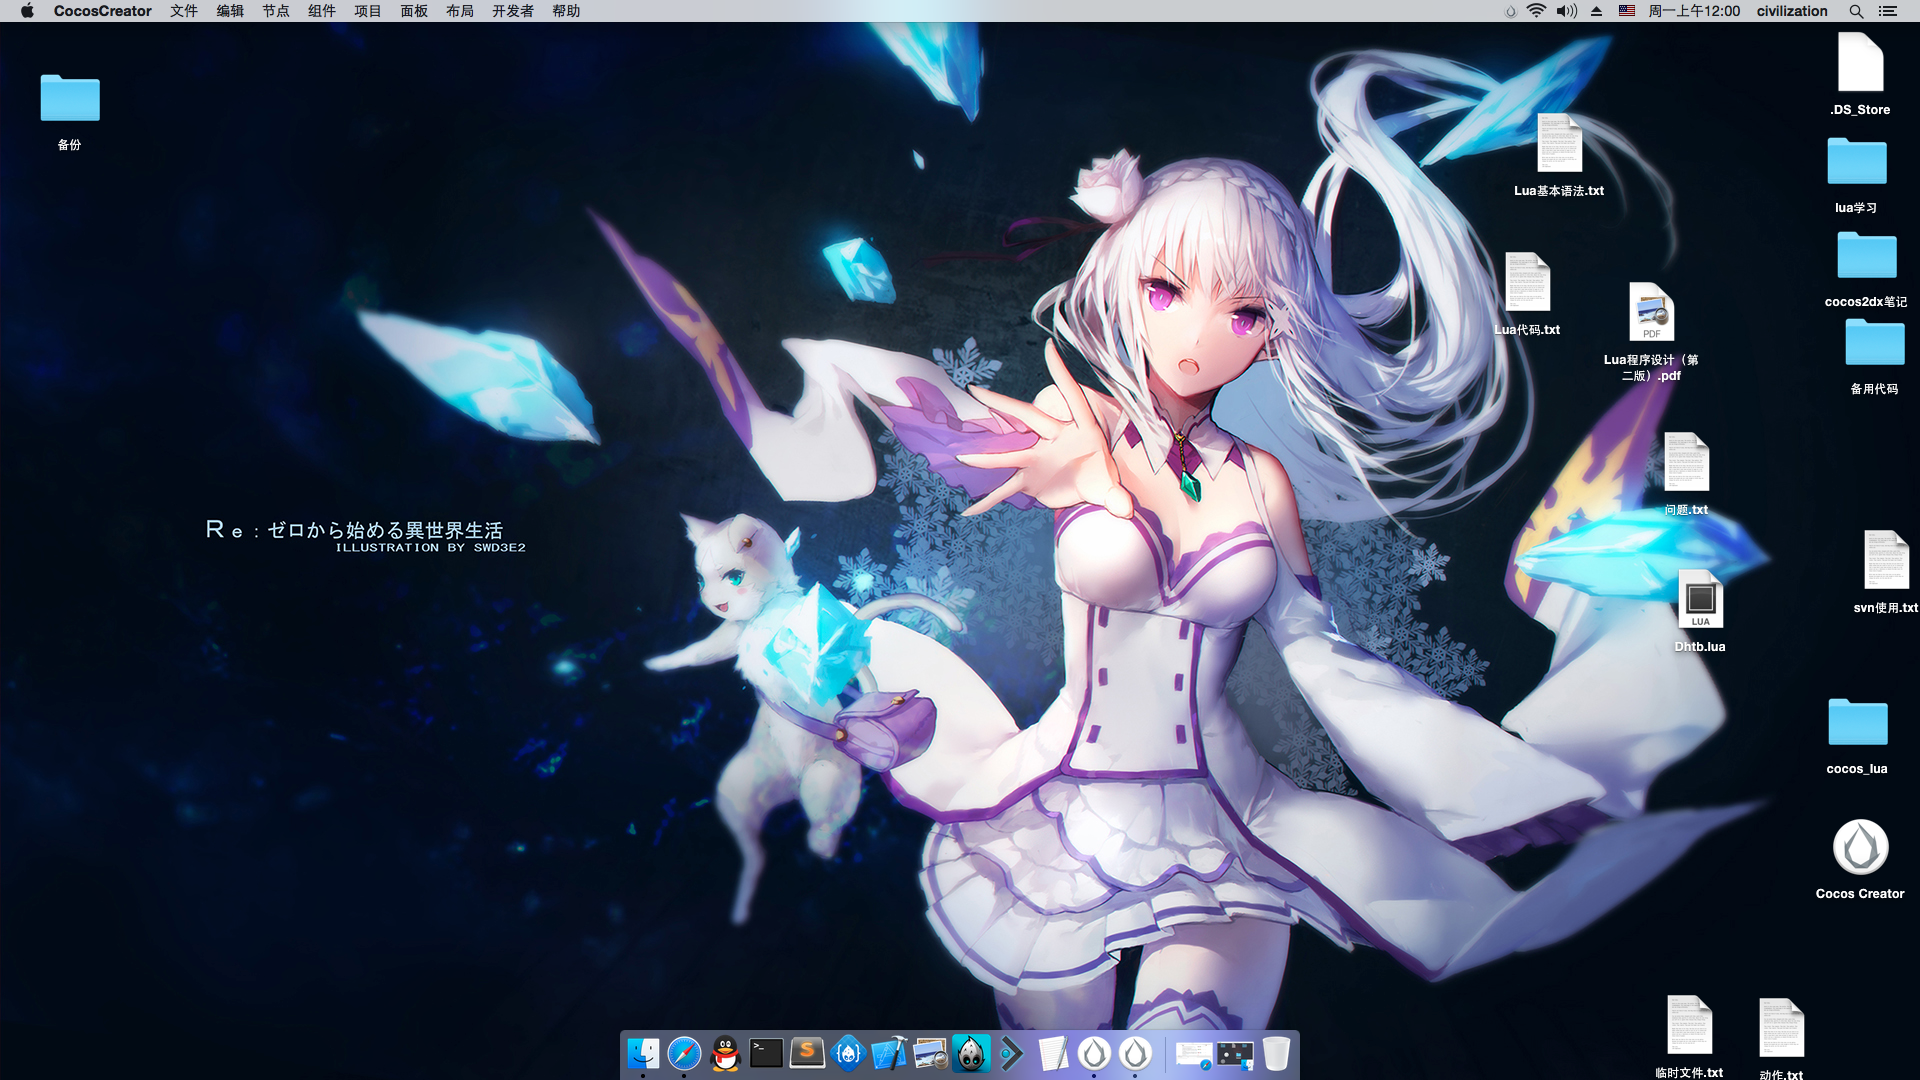Image resolution: width=1920 pixels, height=1080 pixels.
Task: Open the 文件 menu
Action: pyautogui.click(x=184, y=11)
